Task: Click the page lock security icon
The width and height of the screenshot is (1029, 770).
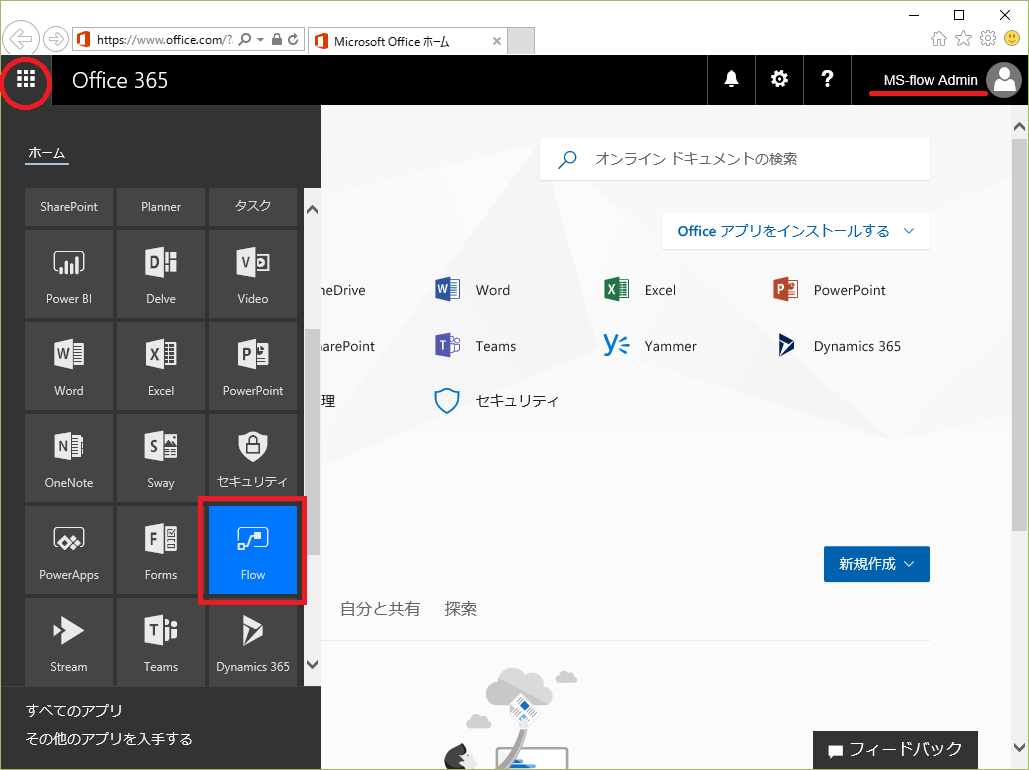Action: pos(277,39)
